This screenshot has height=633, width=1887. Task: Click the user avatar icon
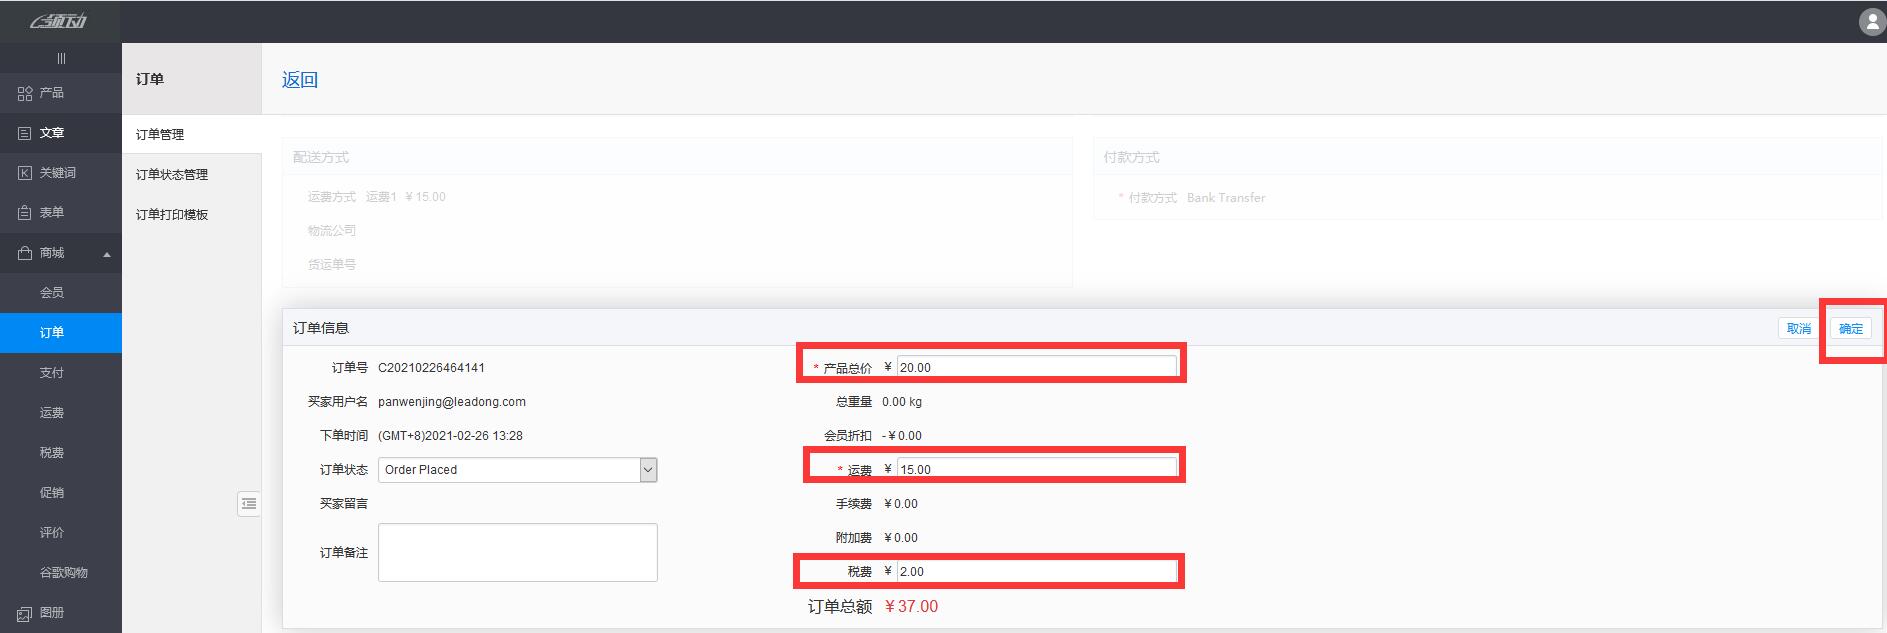coord(1871,22)
